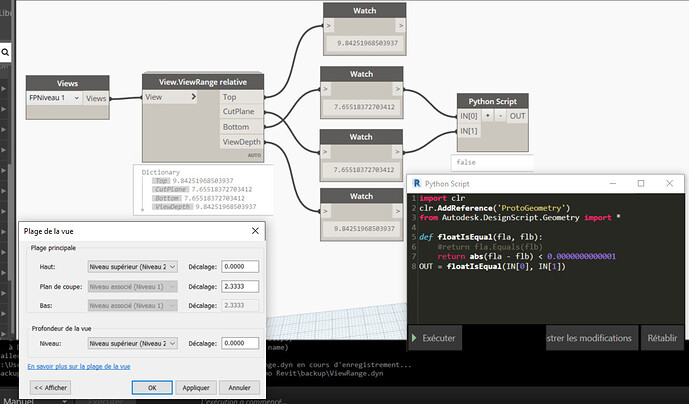Click the Dictionary preview header text

[160, 172]
